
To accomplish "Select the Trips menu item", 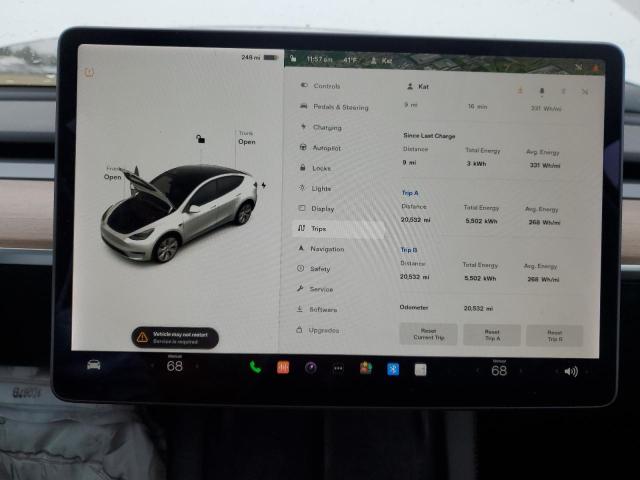I will pos(339,229).
